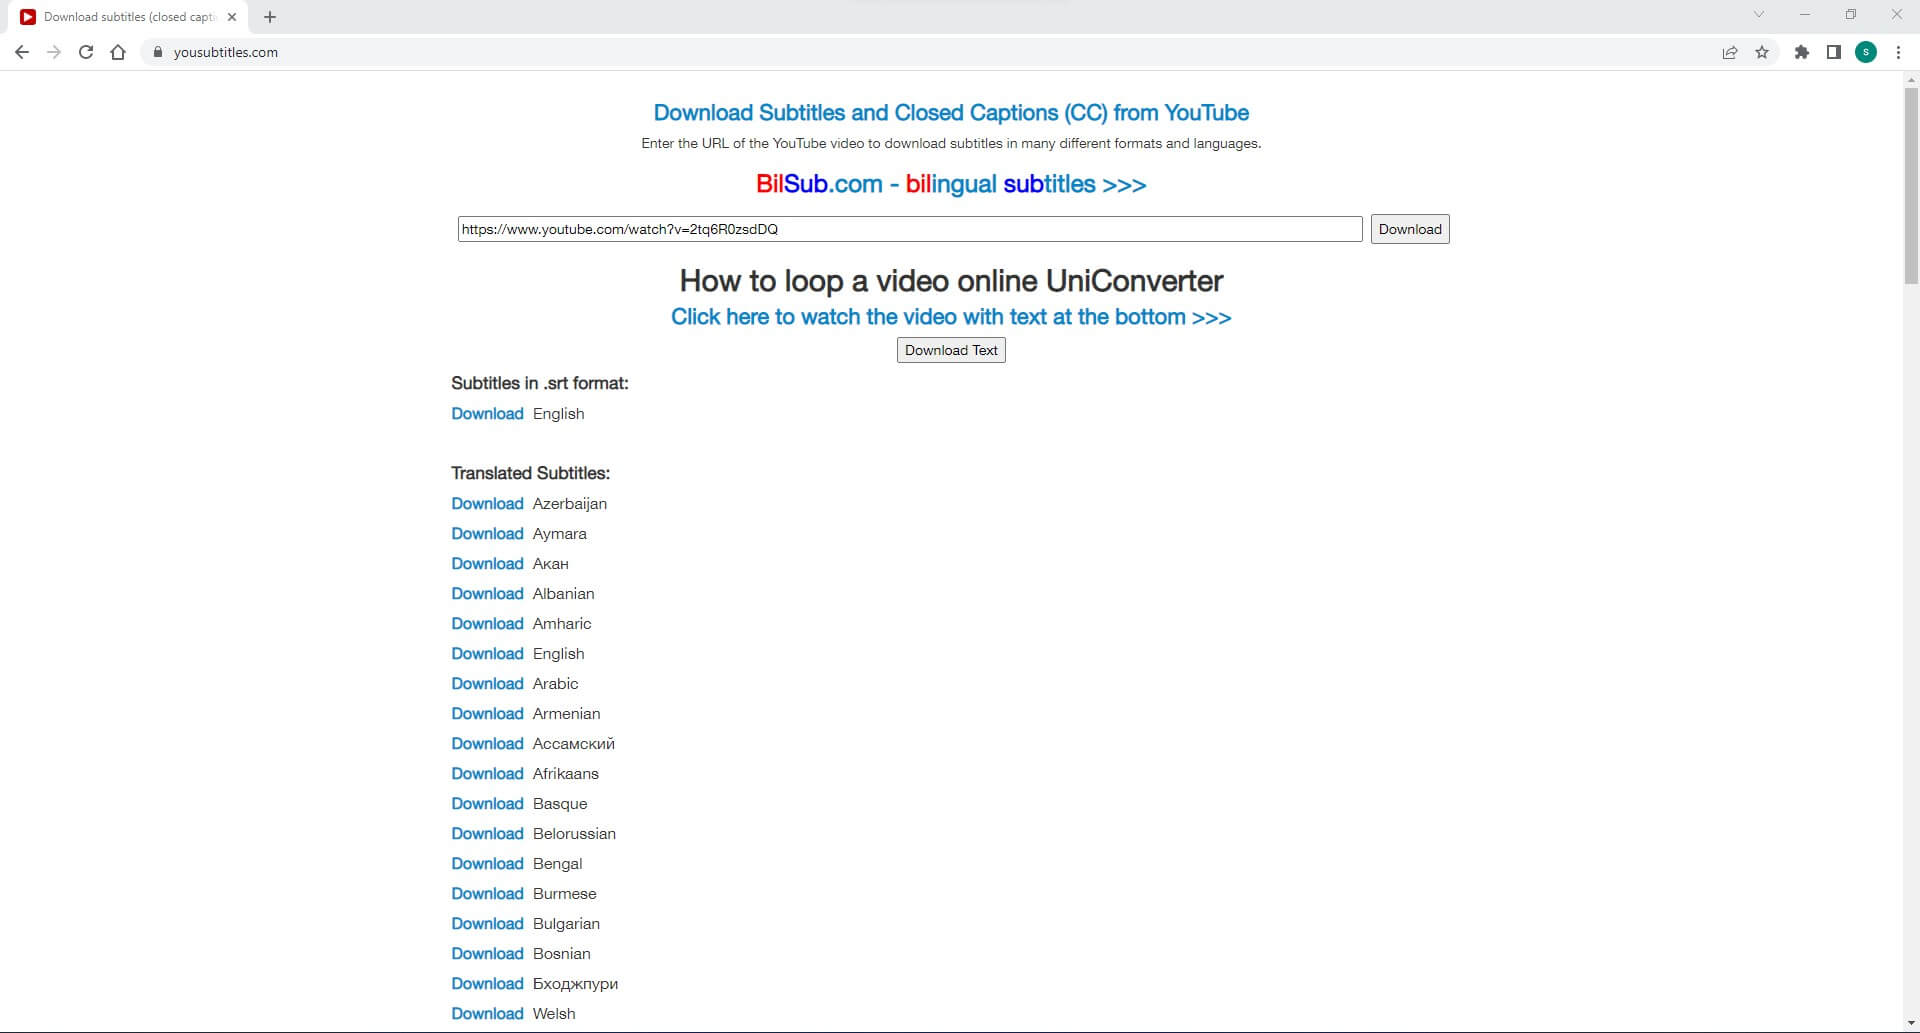1920x1033 pixels.
Task: Open 'Click here to watch the video' link
Action: point(951,317)
